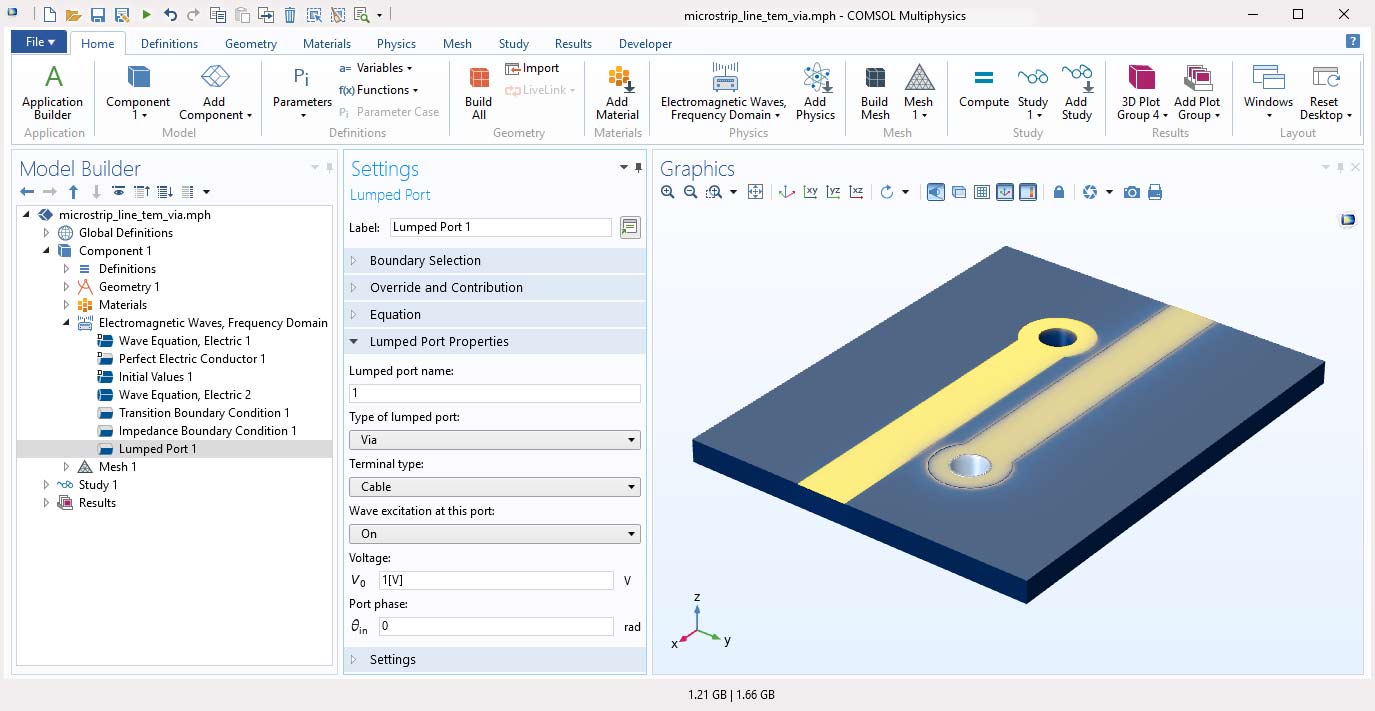The width and height of the screenshot is (1375, 711).
Task: Toggle the view lock icon in Graphics toolbar
Action: pos(1058,192)
